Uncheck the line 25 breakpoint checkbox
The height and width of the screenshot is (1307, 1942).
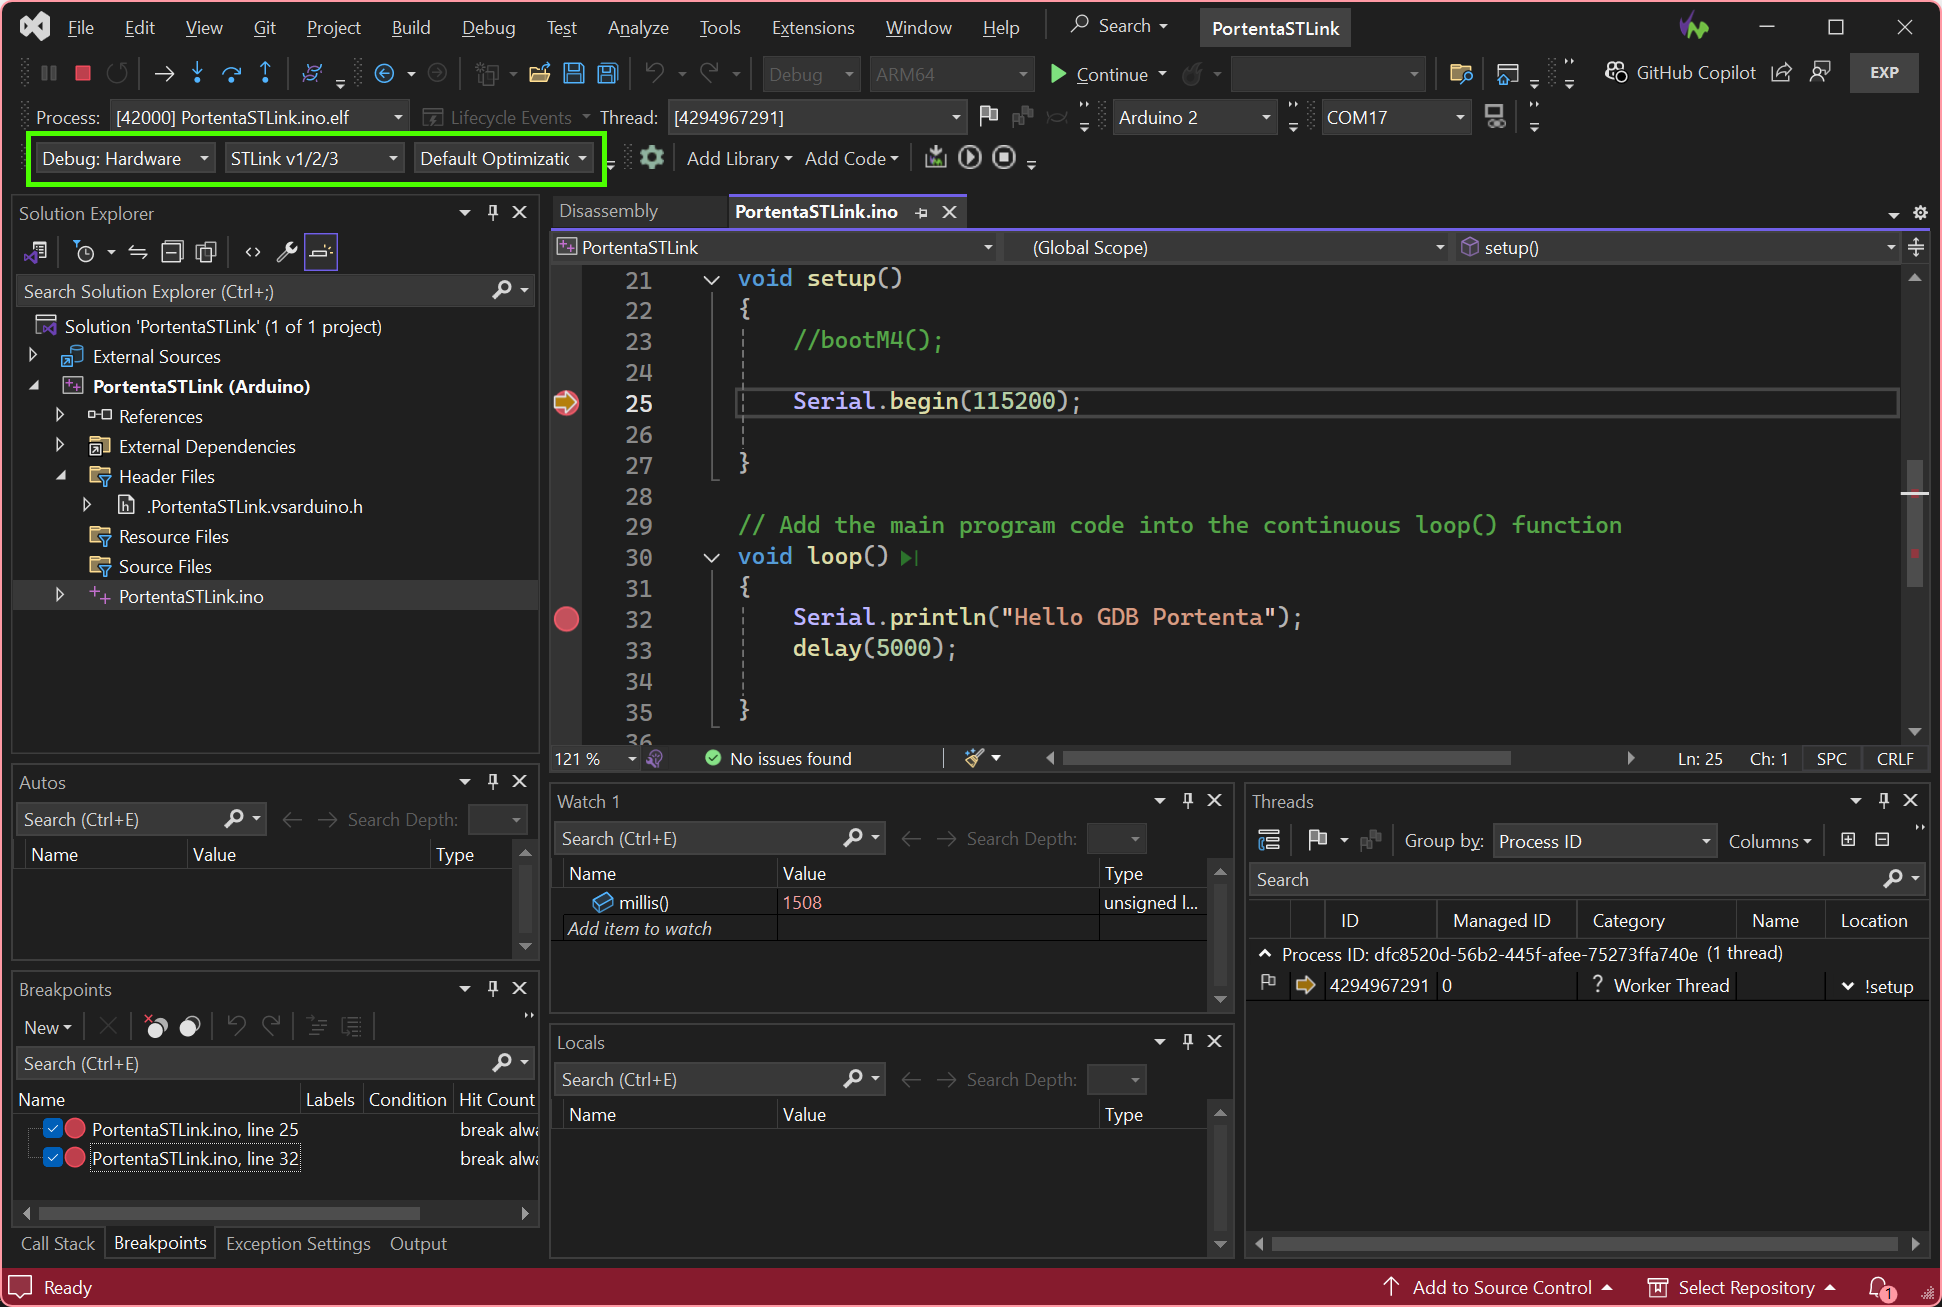(x=54, y=1129)
